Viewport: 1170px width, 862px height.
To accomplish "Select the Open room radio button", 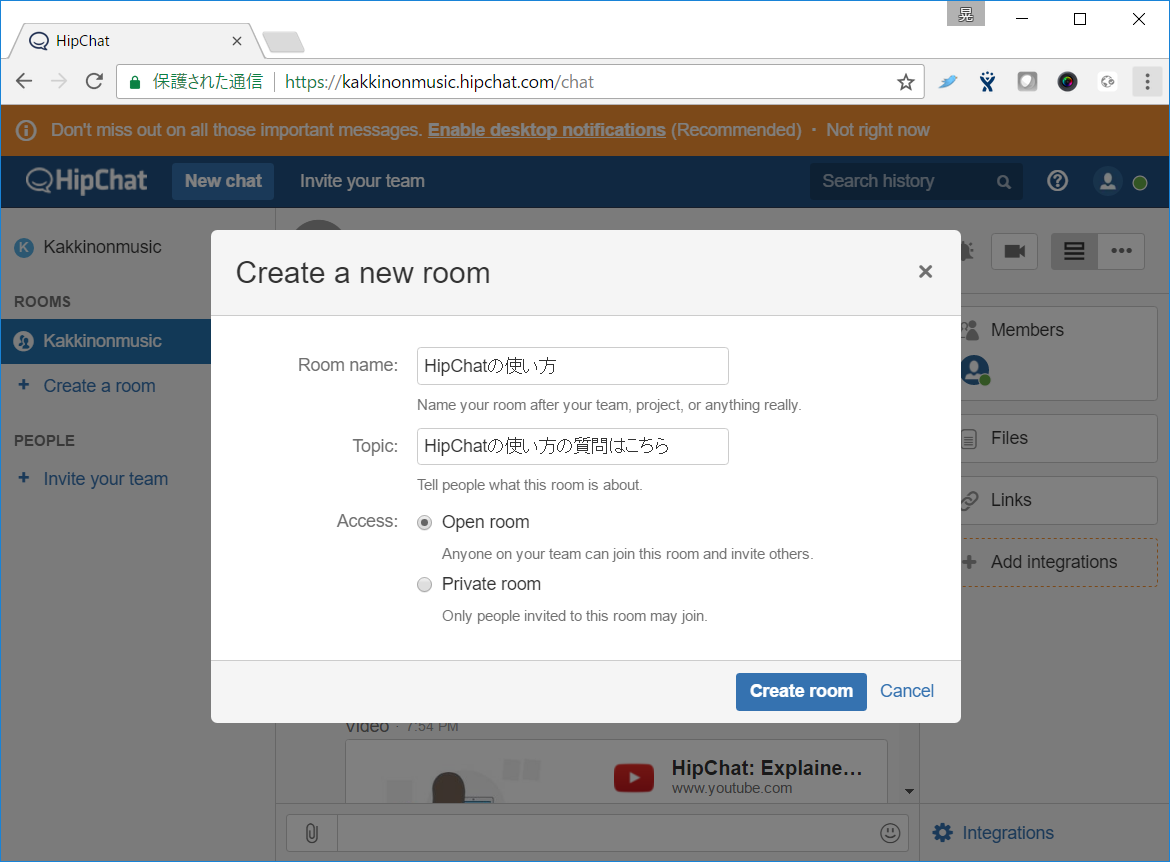I will click(x=425, y=522).
